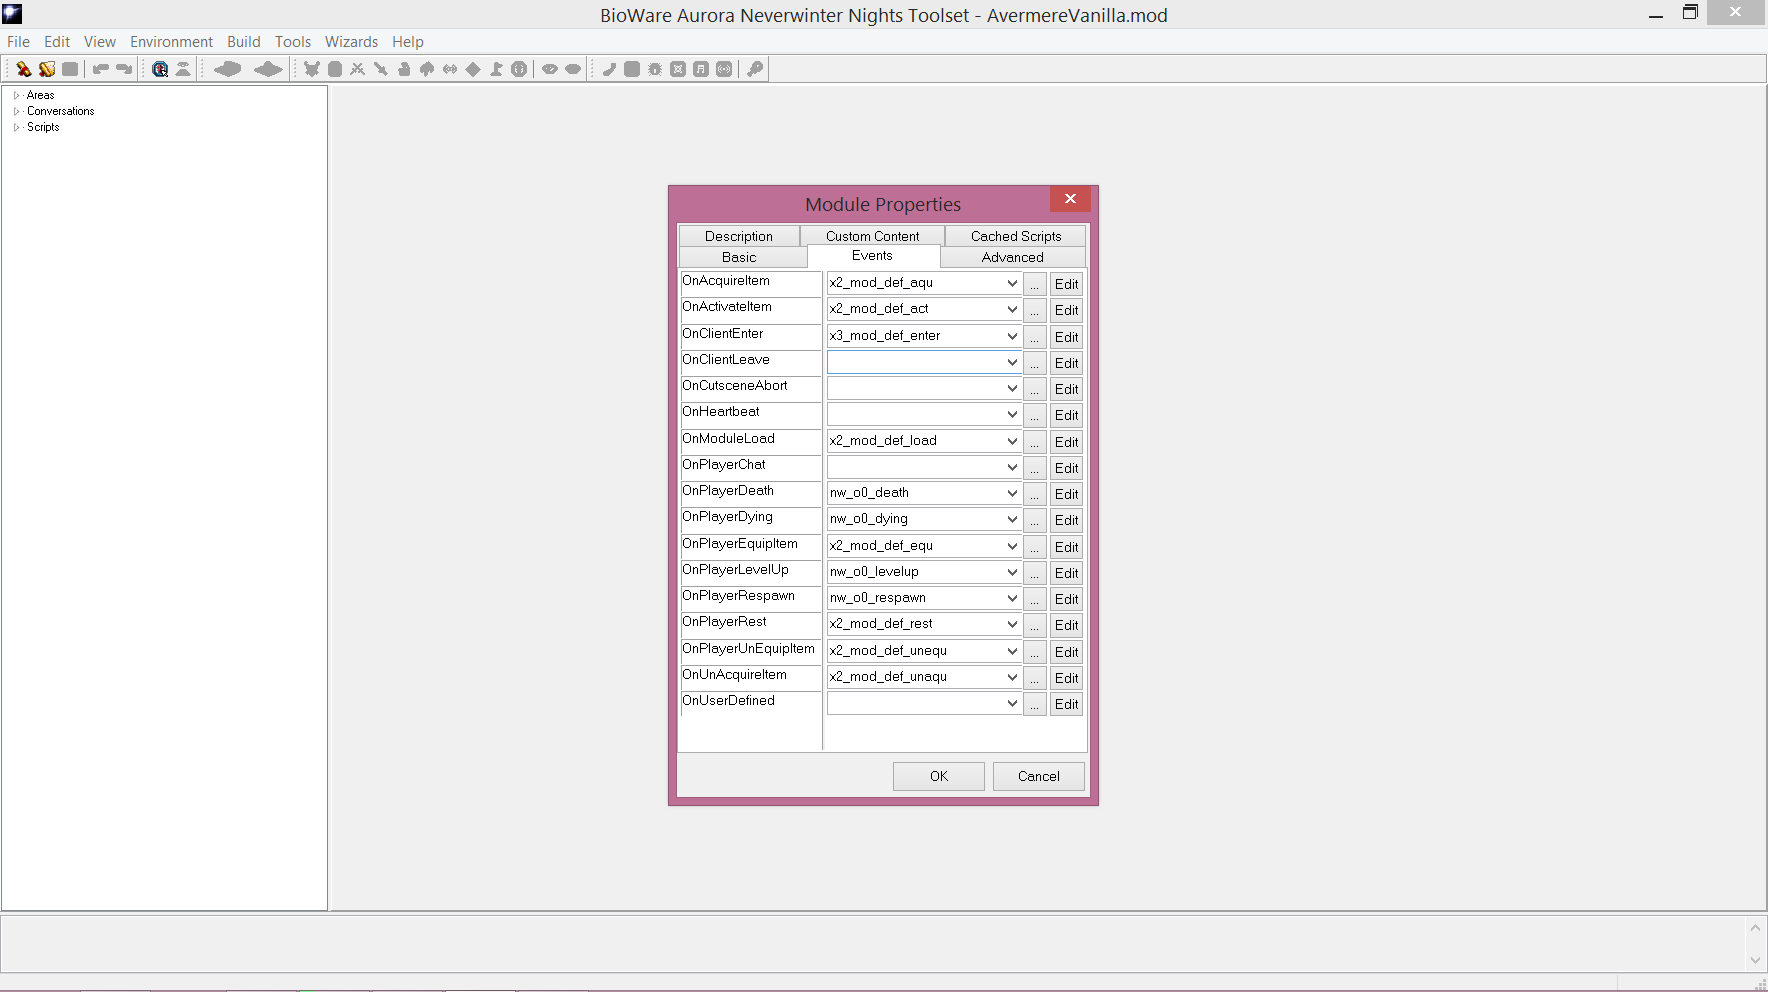This screenshot has height=992, width=1768.
Task: Open the OnClientEnter script dropdown
Action: [1012, 336]
